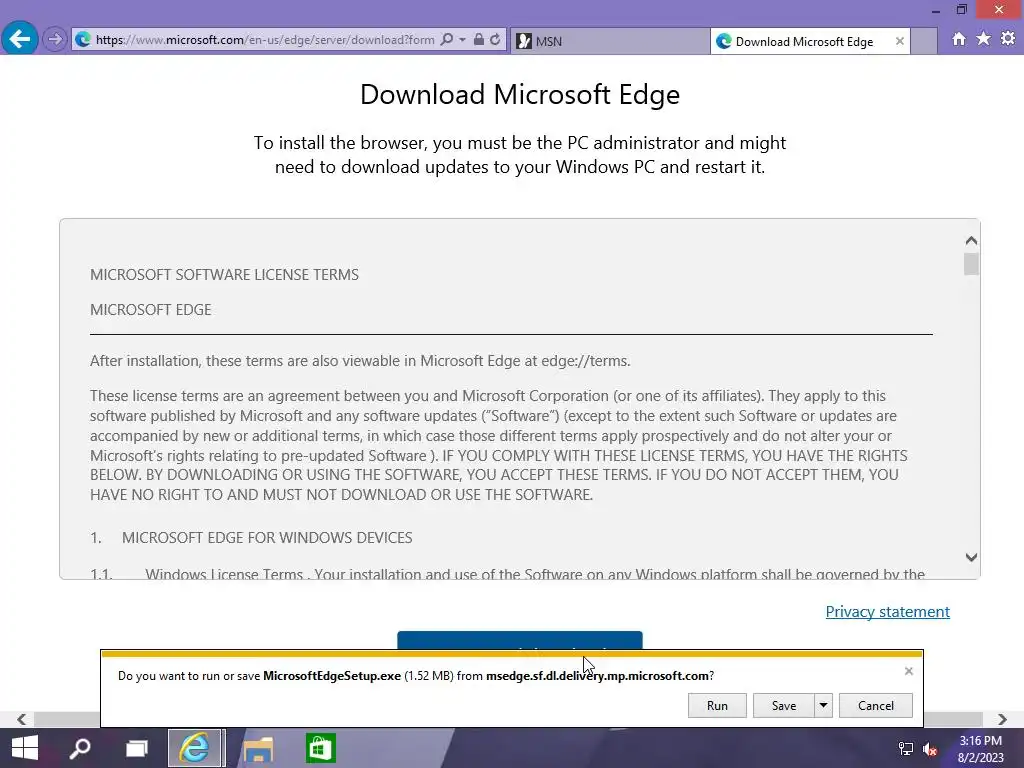Open taskbar Search magnifier
This screenshot has width=1024, height=768.
click(x=80, y=748)
